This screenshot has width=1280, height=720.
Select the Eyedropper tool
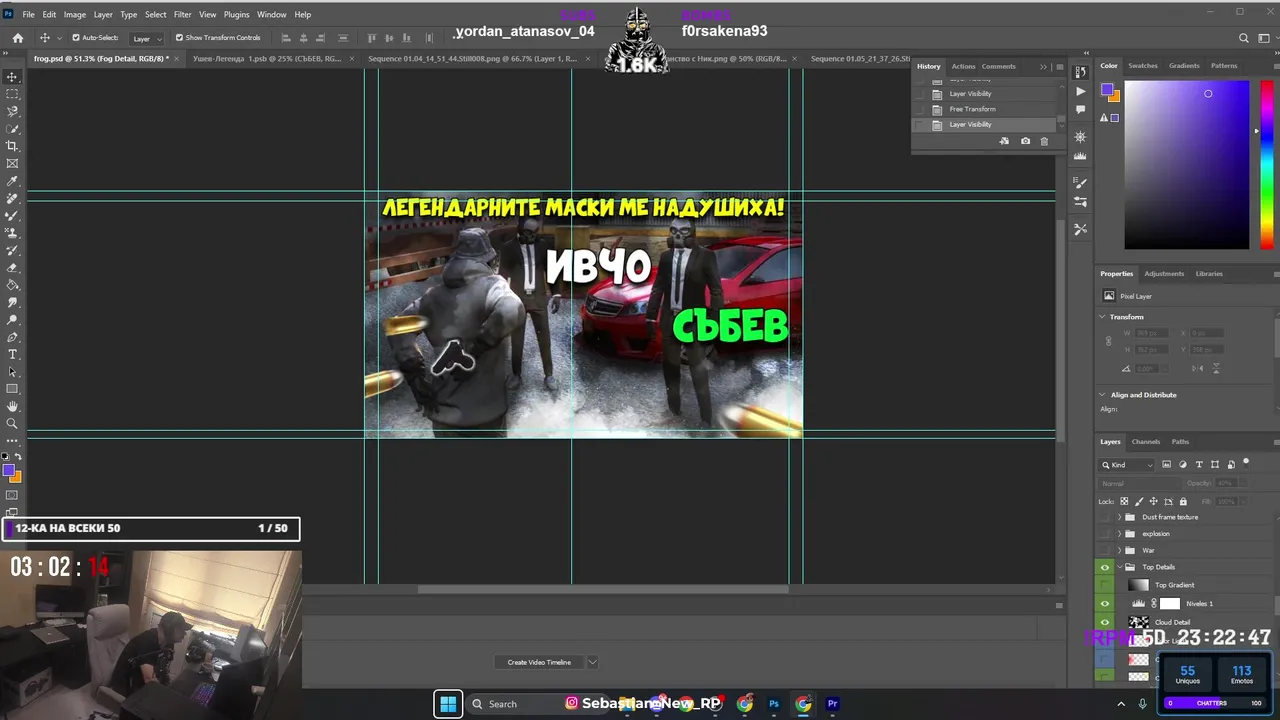[x=12, y=181]
